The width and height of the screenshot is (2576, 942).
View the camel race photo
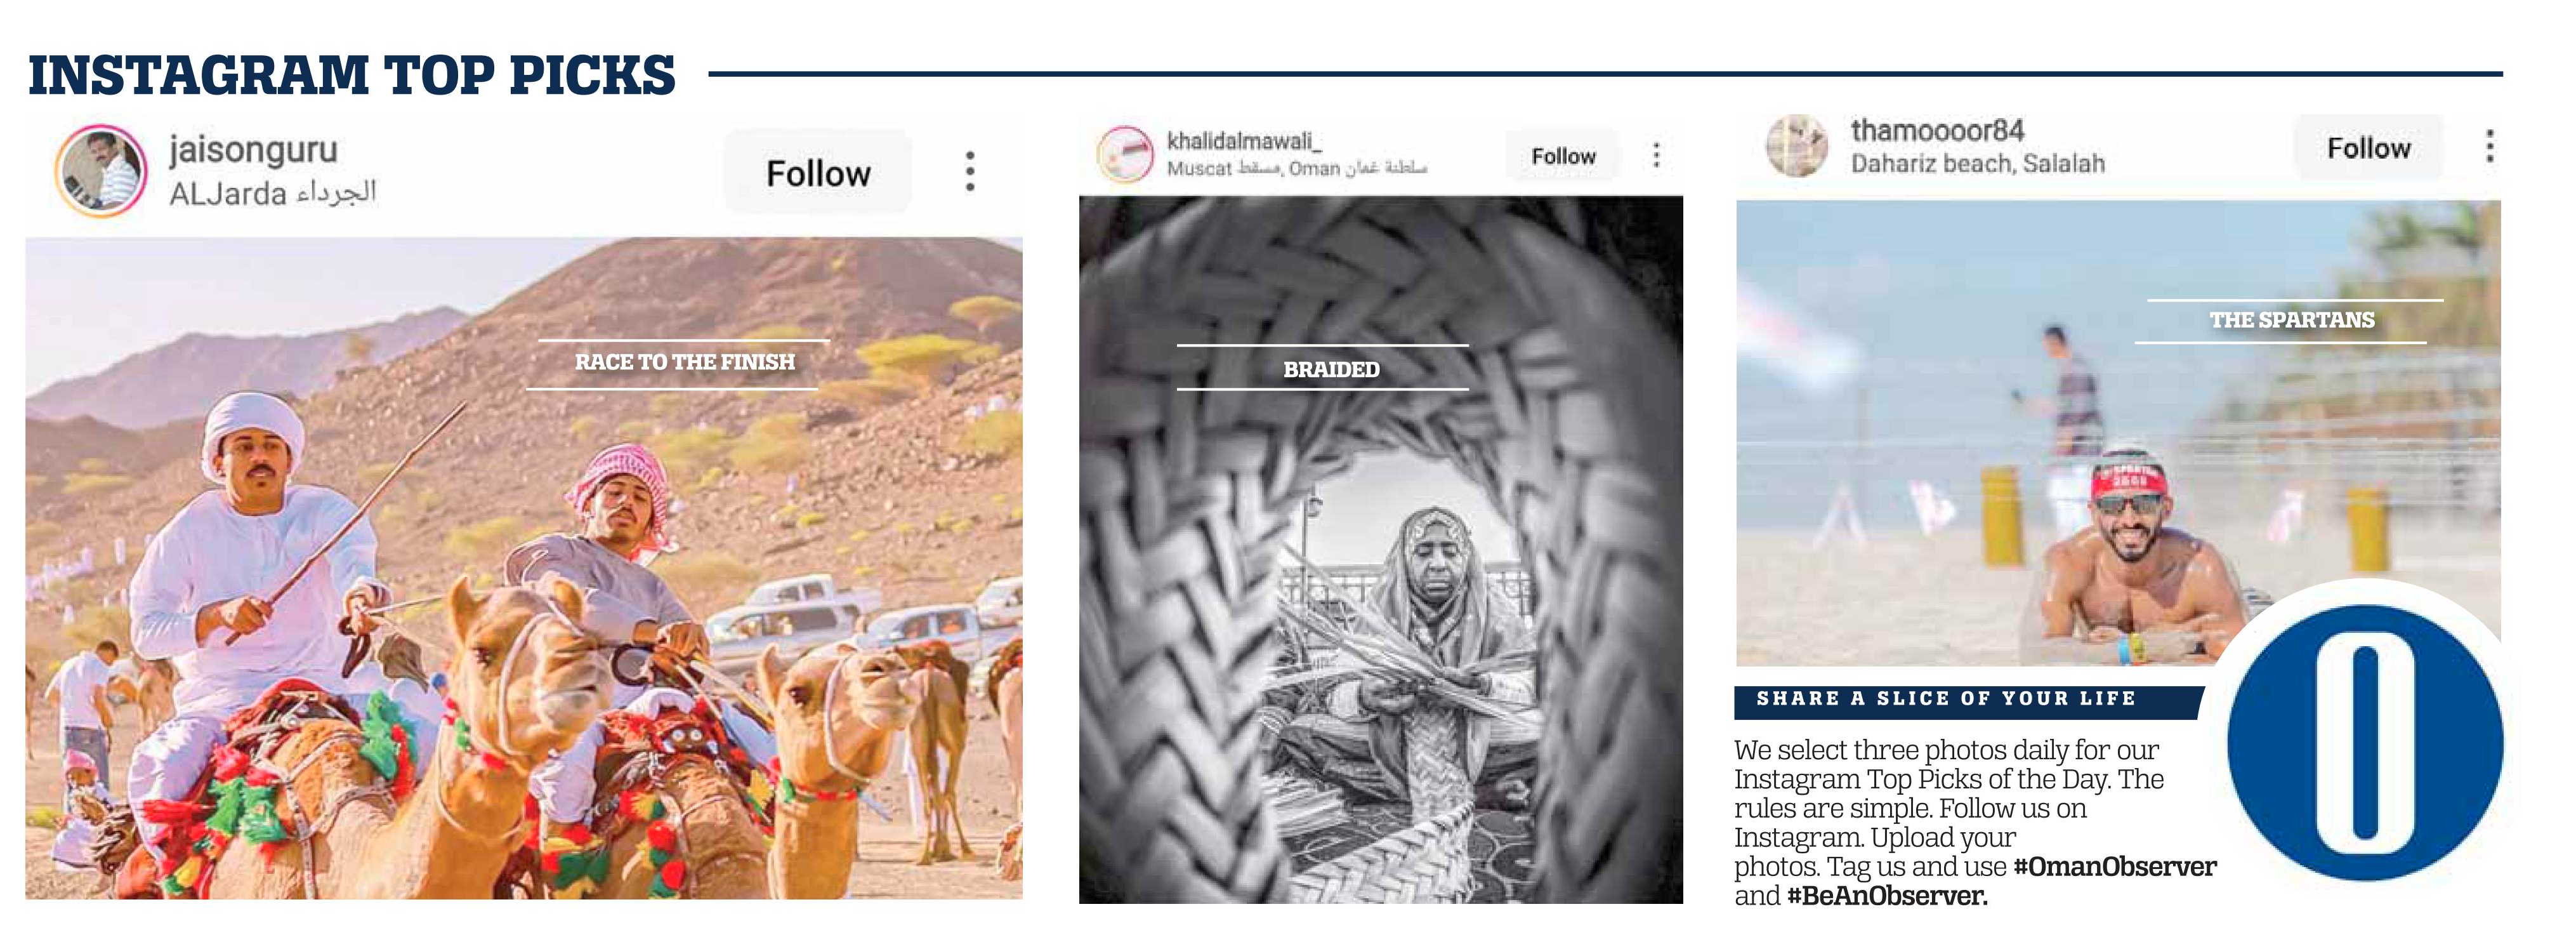(524, 567)
